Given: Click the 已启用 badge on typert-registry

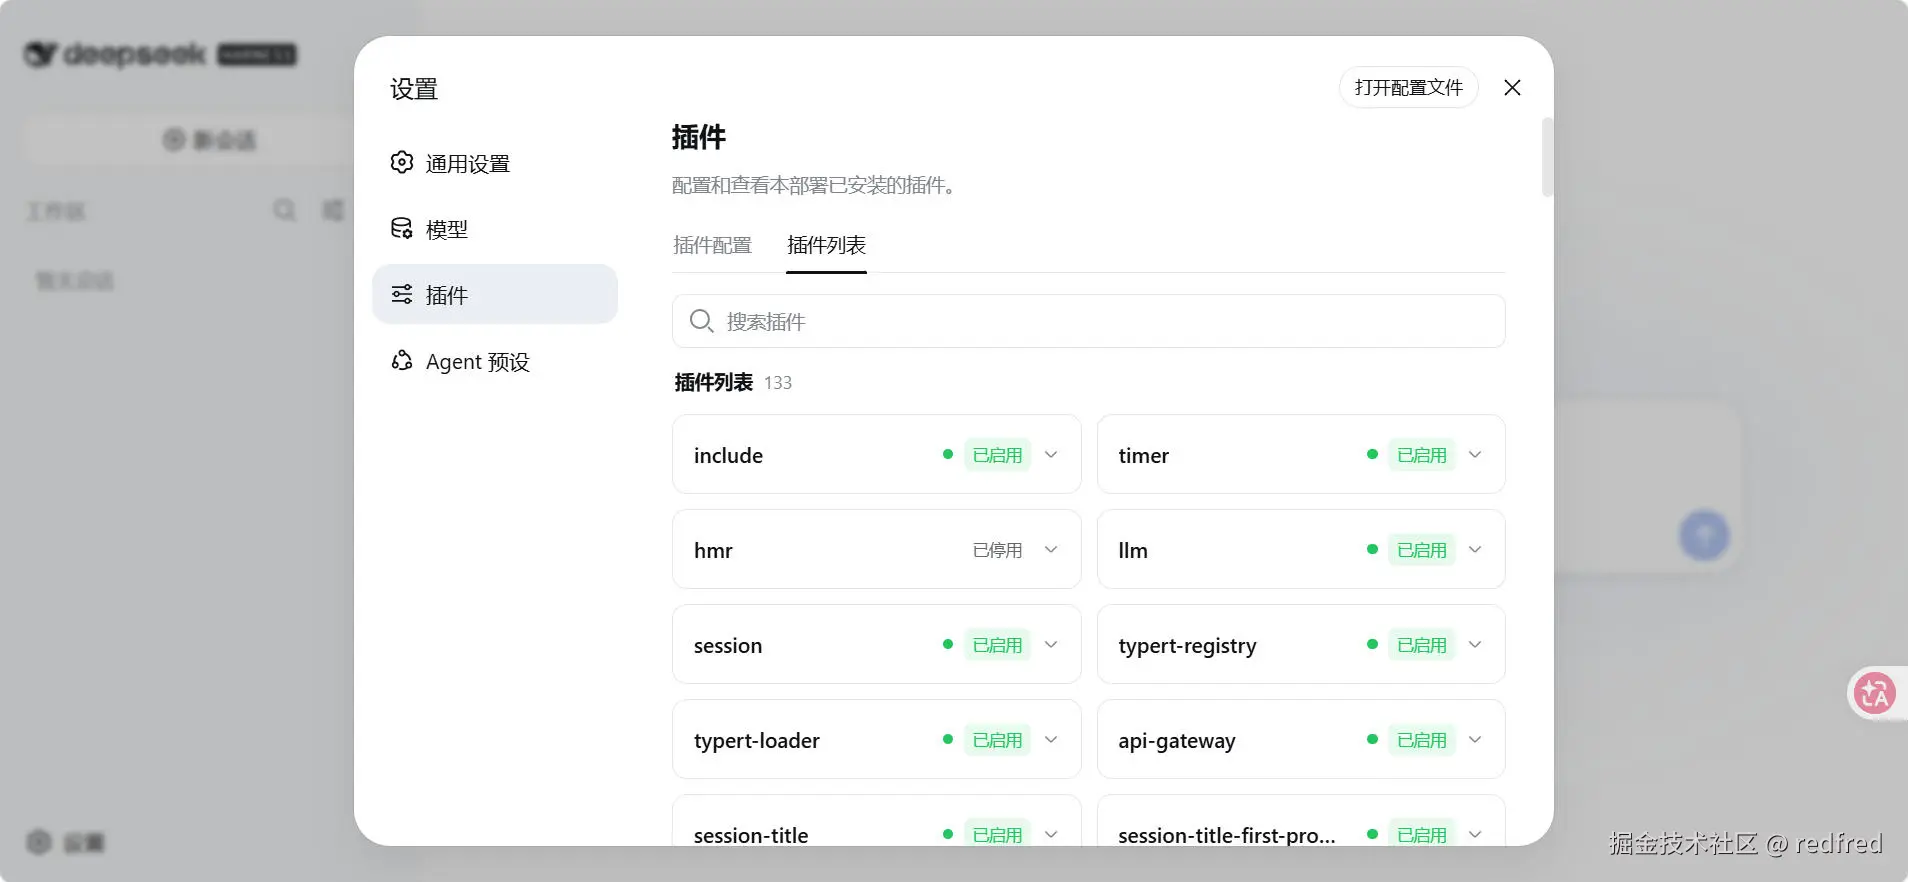Looking at the screenshot, I should (1421, 645).
